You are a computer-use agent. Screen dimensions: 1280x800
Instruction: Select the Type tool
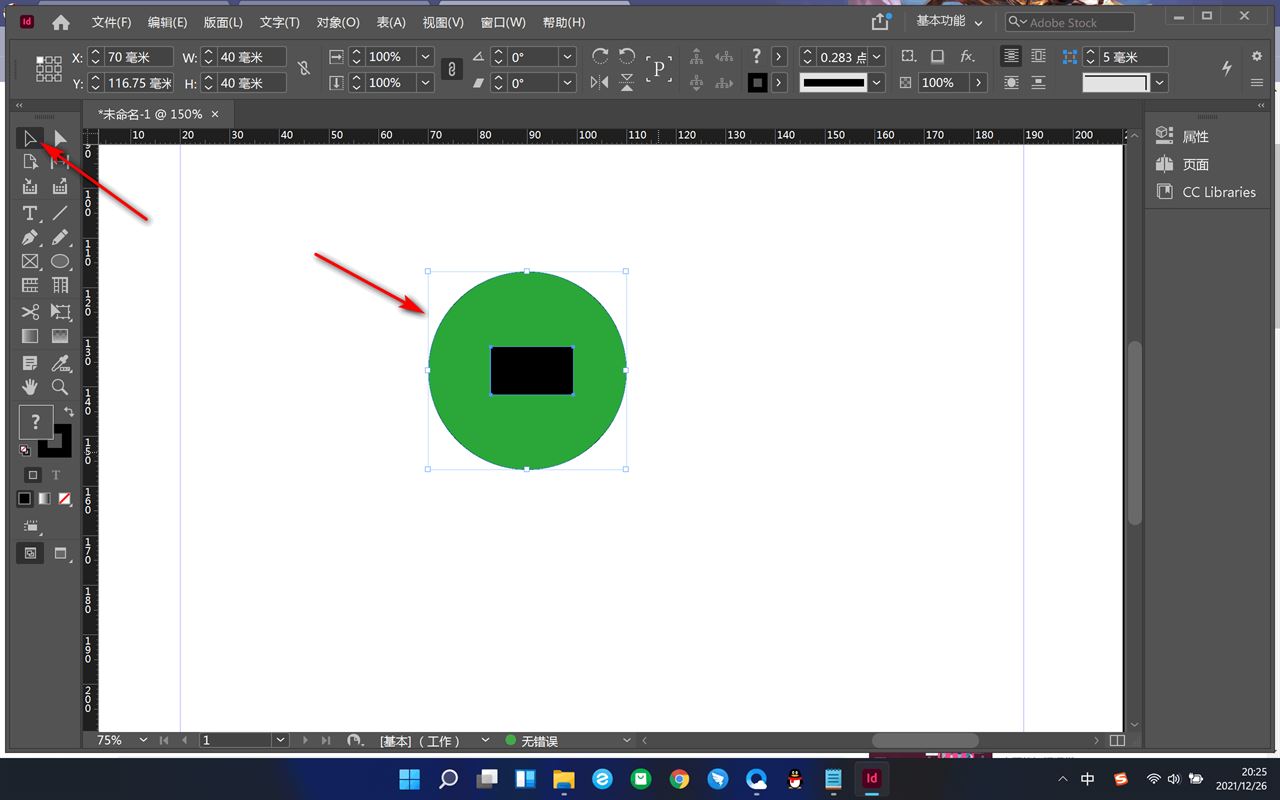[30, 213]
